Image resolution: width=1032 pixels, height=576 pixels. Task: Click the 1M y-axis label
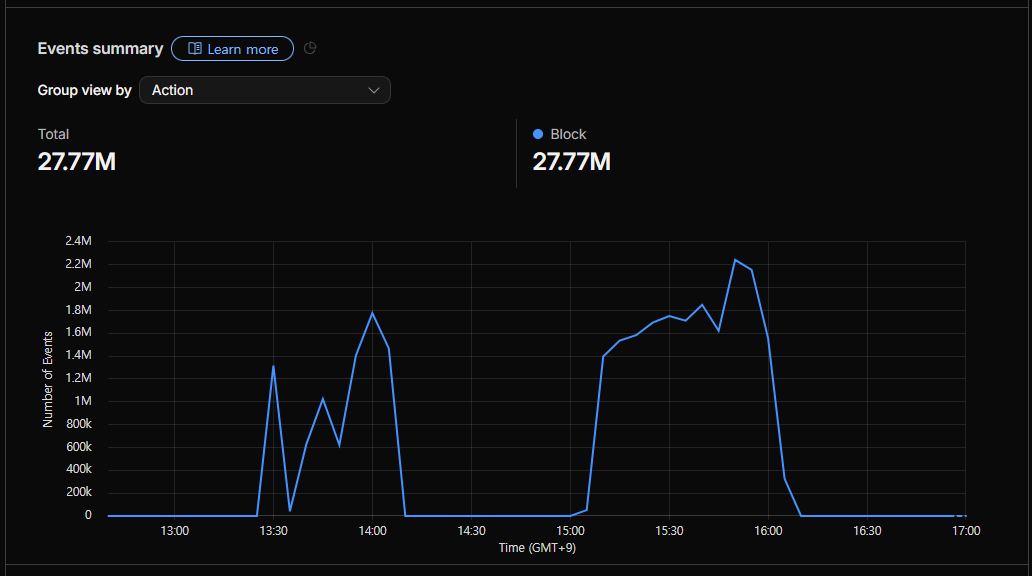click(83, 401)
